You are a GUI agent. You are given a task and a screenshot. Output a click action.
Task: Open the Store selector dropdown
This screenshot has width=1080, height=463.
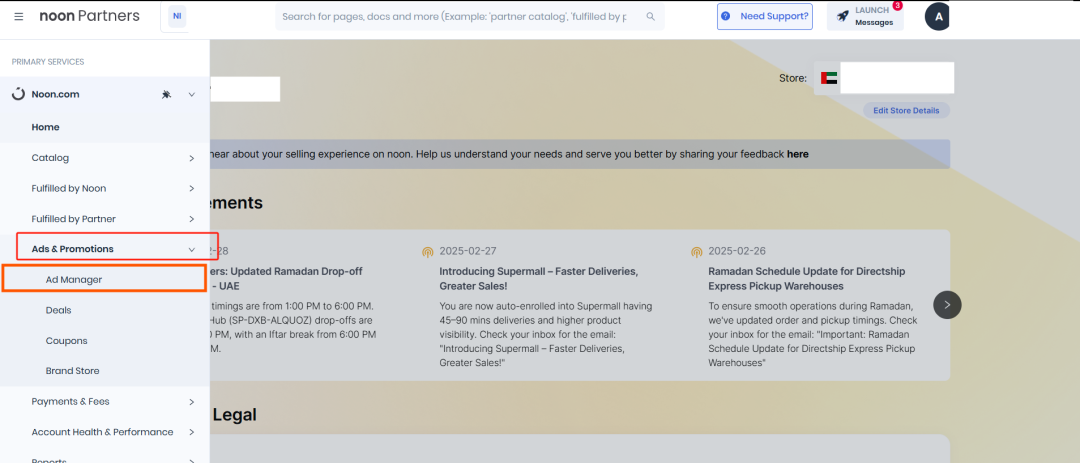click(x=884, y=78)
